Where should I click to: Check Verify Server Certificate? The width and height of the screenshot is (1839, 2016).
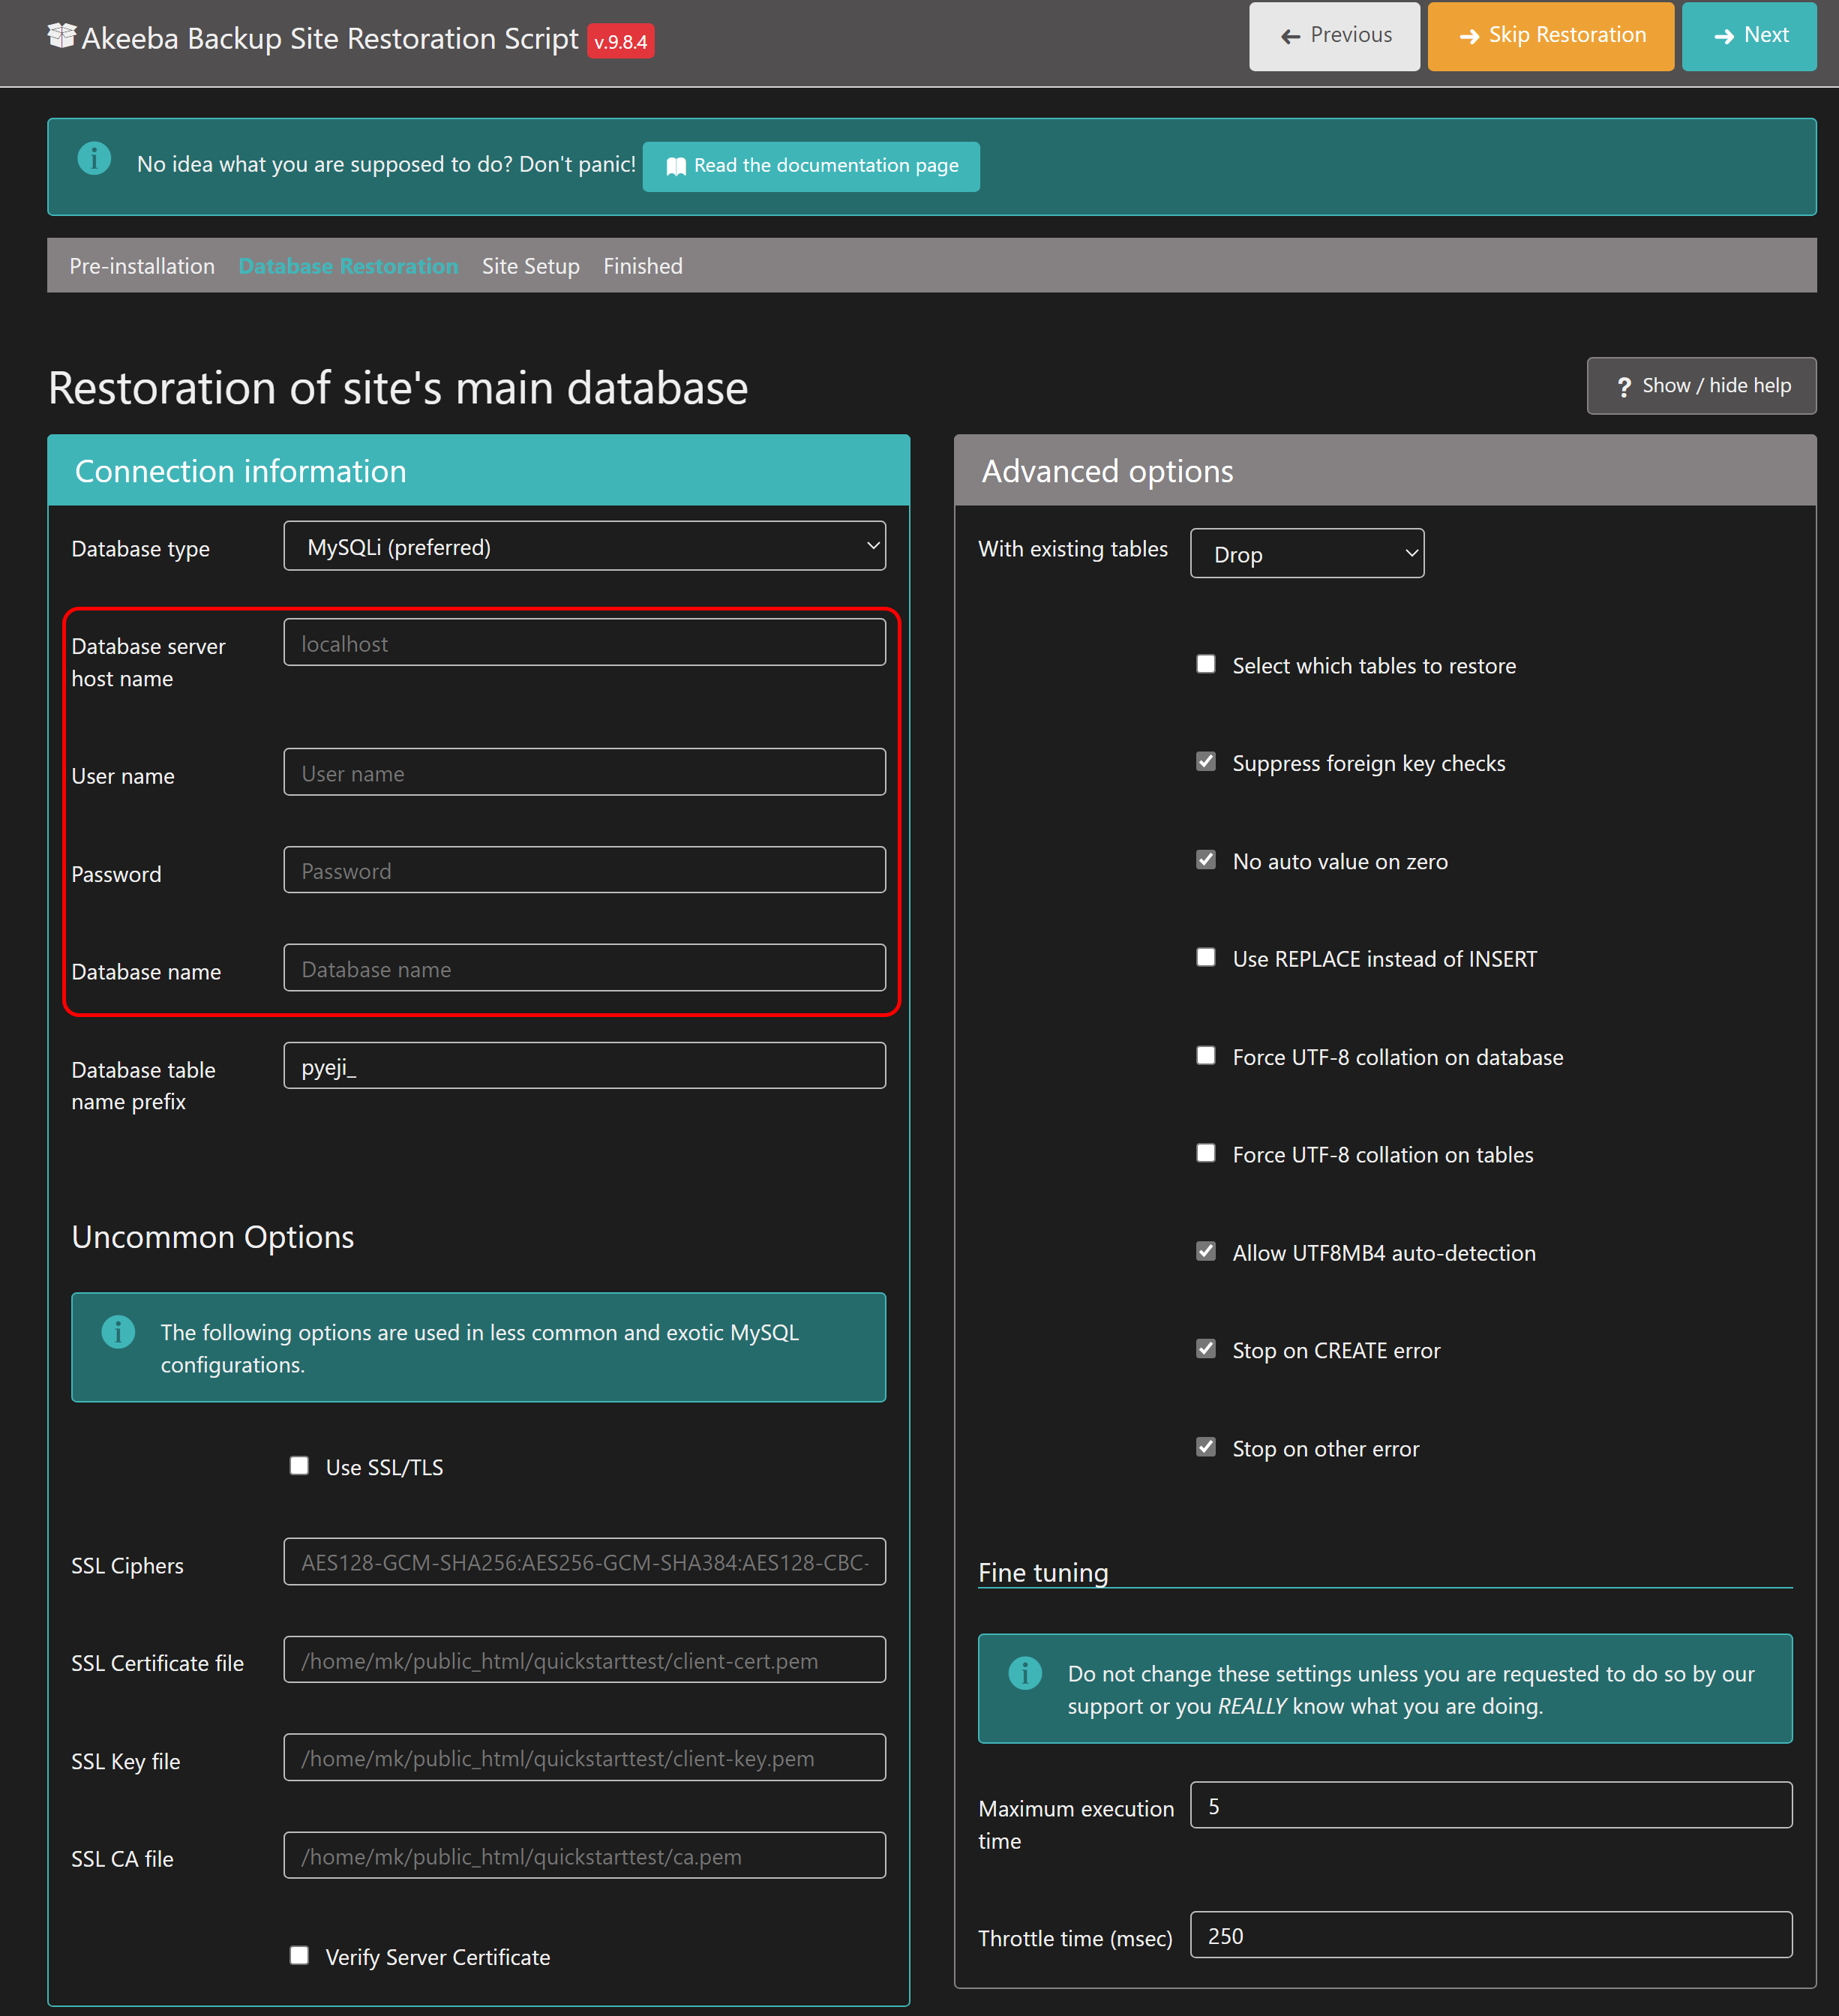(299, 1955)
